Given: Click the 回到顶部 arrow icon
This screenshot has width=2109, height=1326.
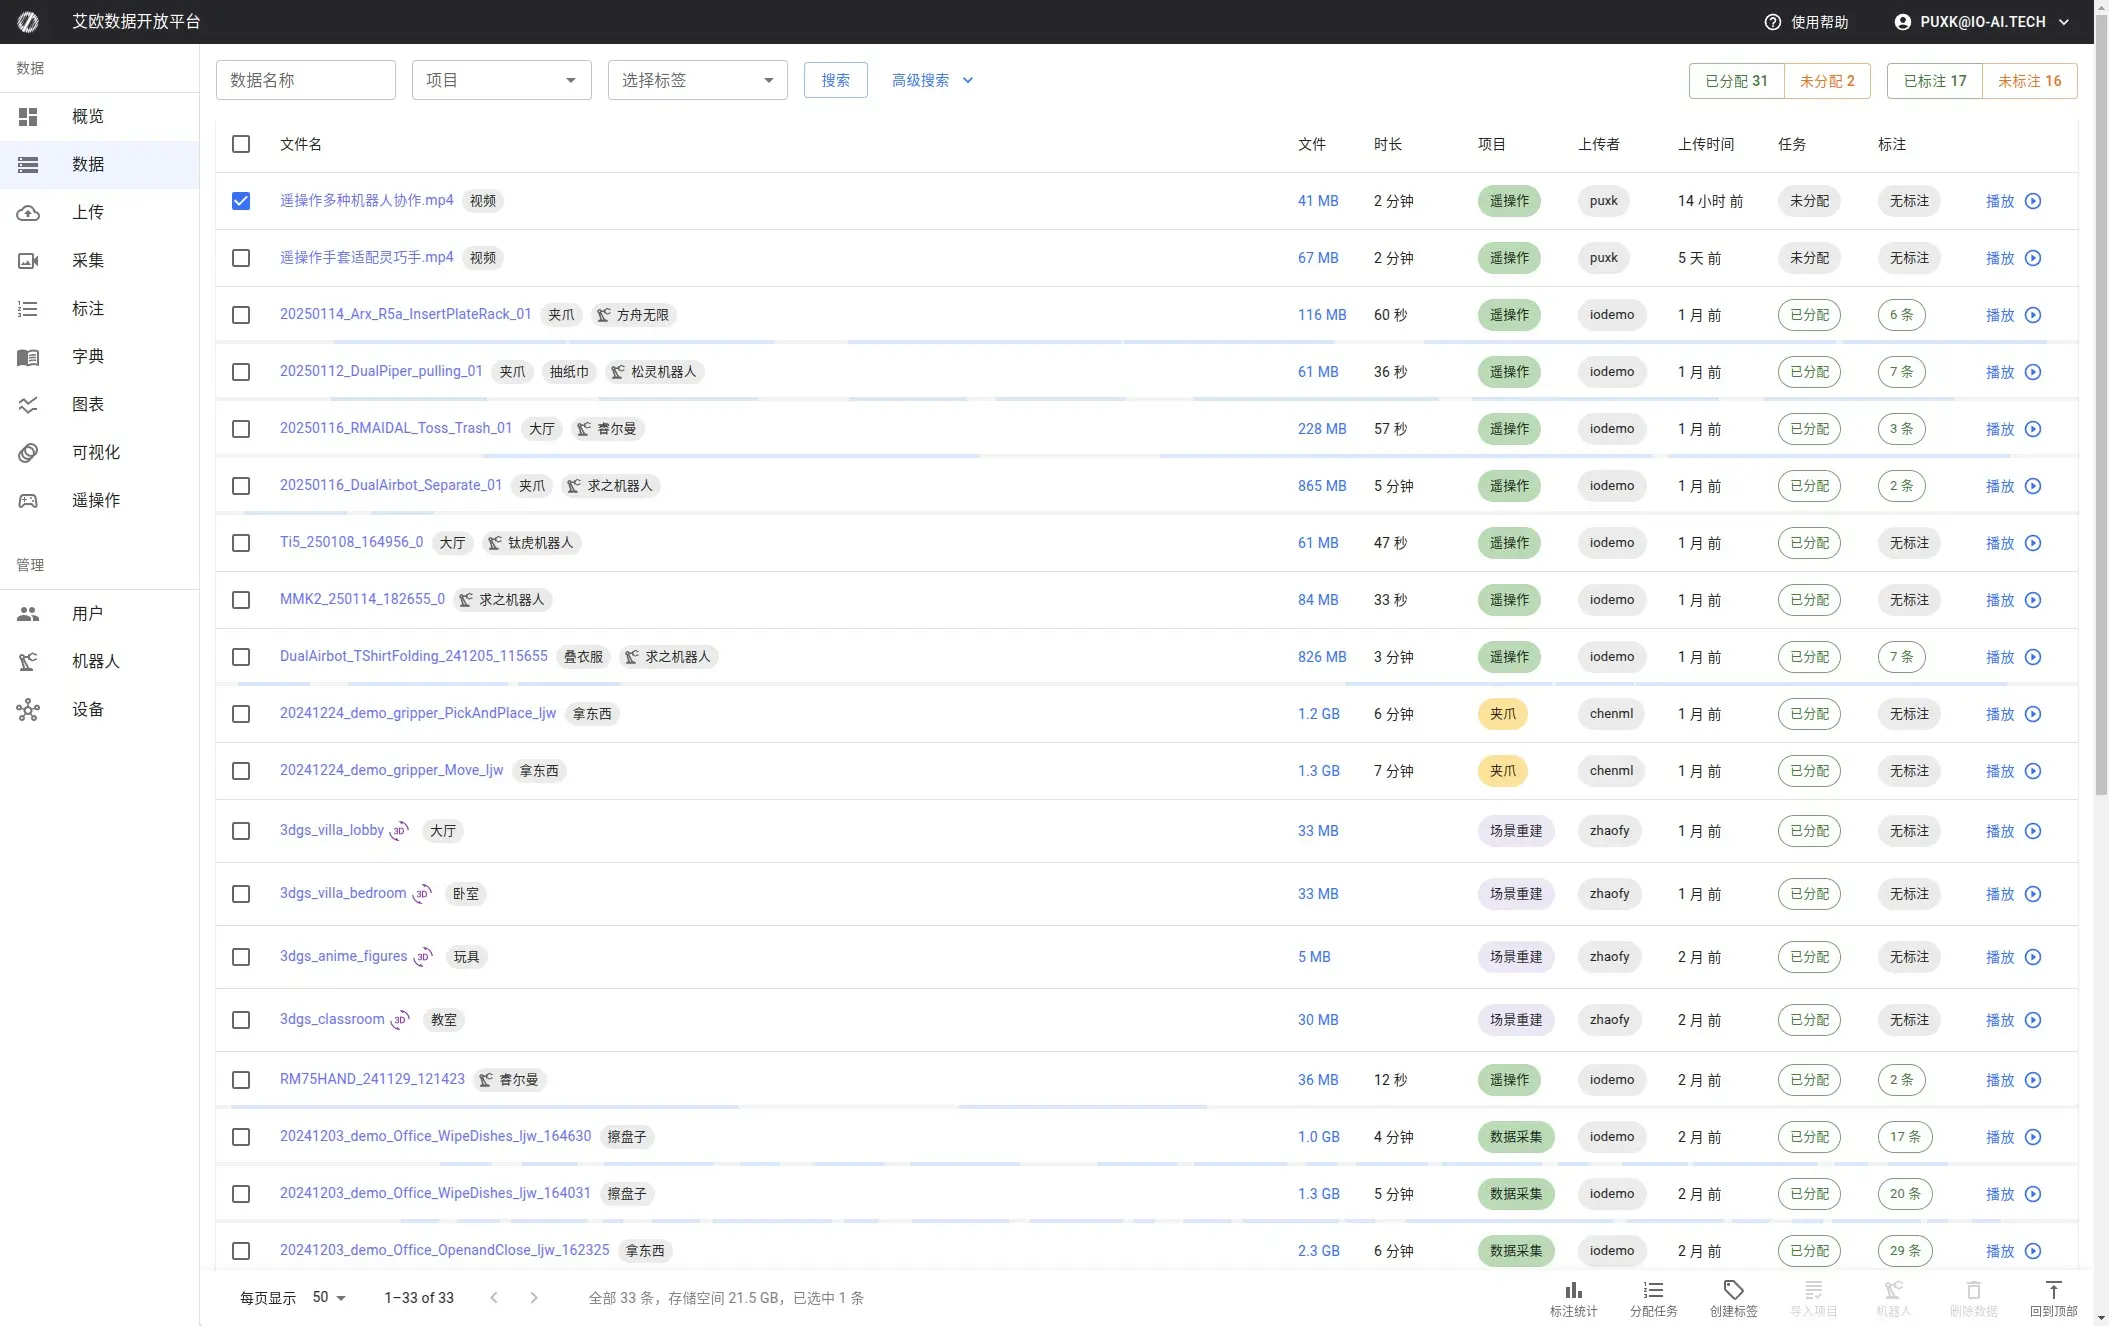Looking at the screenshot, I should [x=2053, y=1290].
